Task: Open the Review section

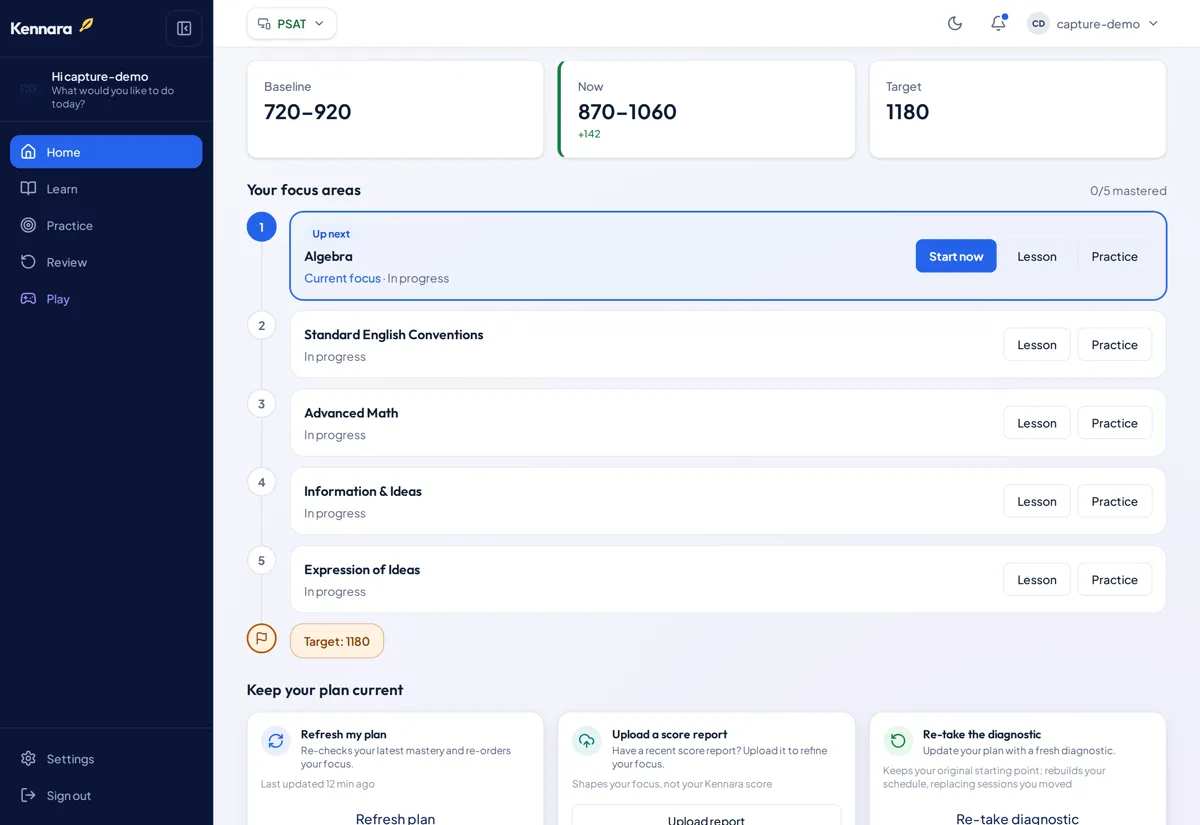Action: pos(106,262)
